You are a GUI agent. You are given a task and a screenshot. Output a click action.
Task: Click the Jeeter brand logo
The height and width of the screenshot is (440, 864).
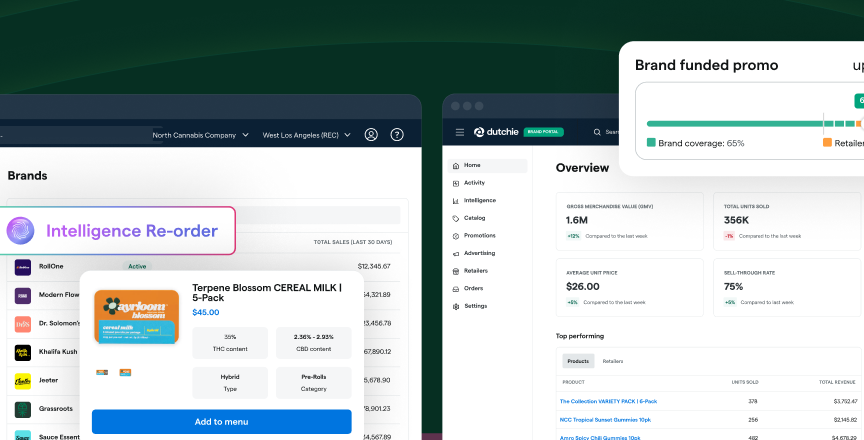click(x=23, y=381)
